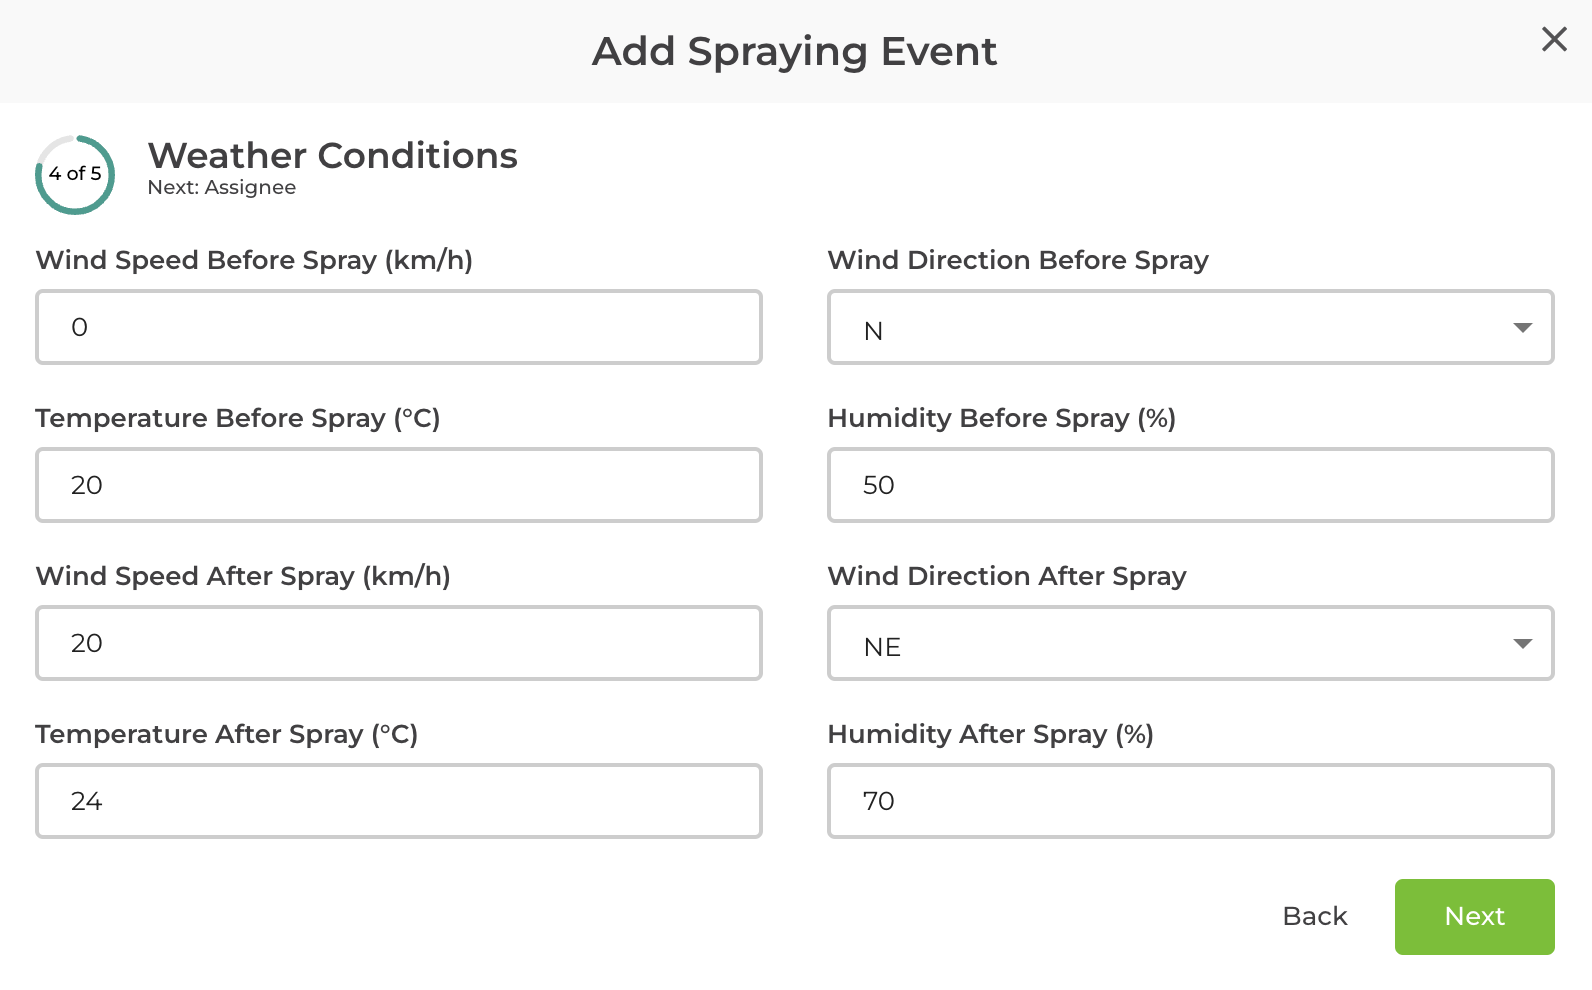Click the Humidity After Spray field showing 70
The width and height of the screenshot is (1592, 990).
tap(1190, 801)
